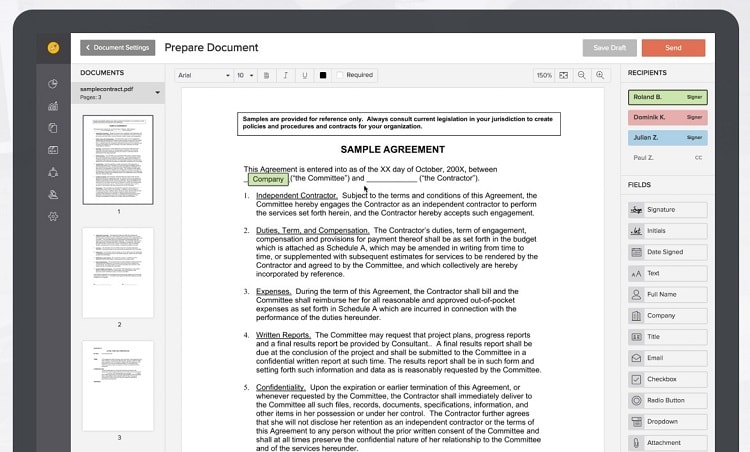Viewport: 750px width, 452px height.
Task: Select recipient Julian Z.
Action: [668, 138]
